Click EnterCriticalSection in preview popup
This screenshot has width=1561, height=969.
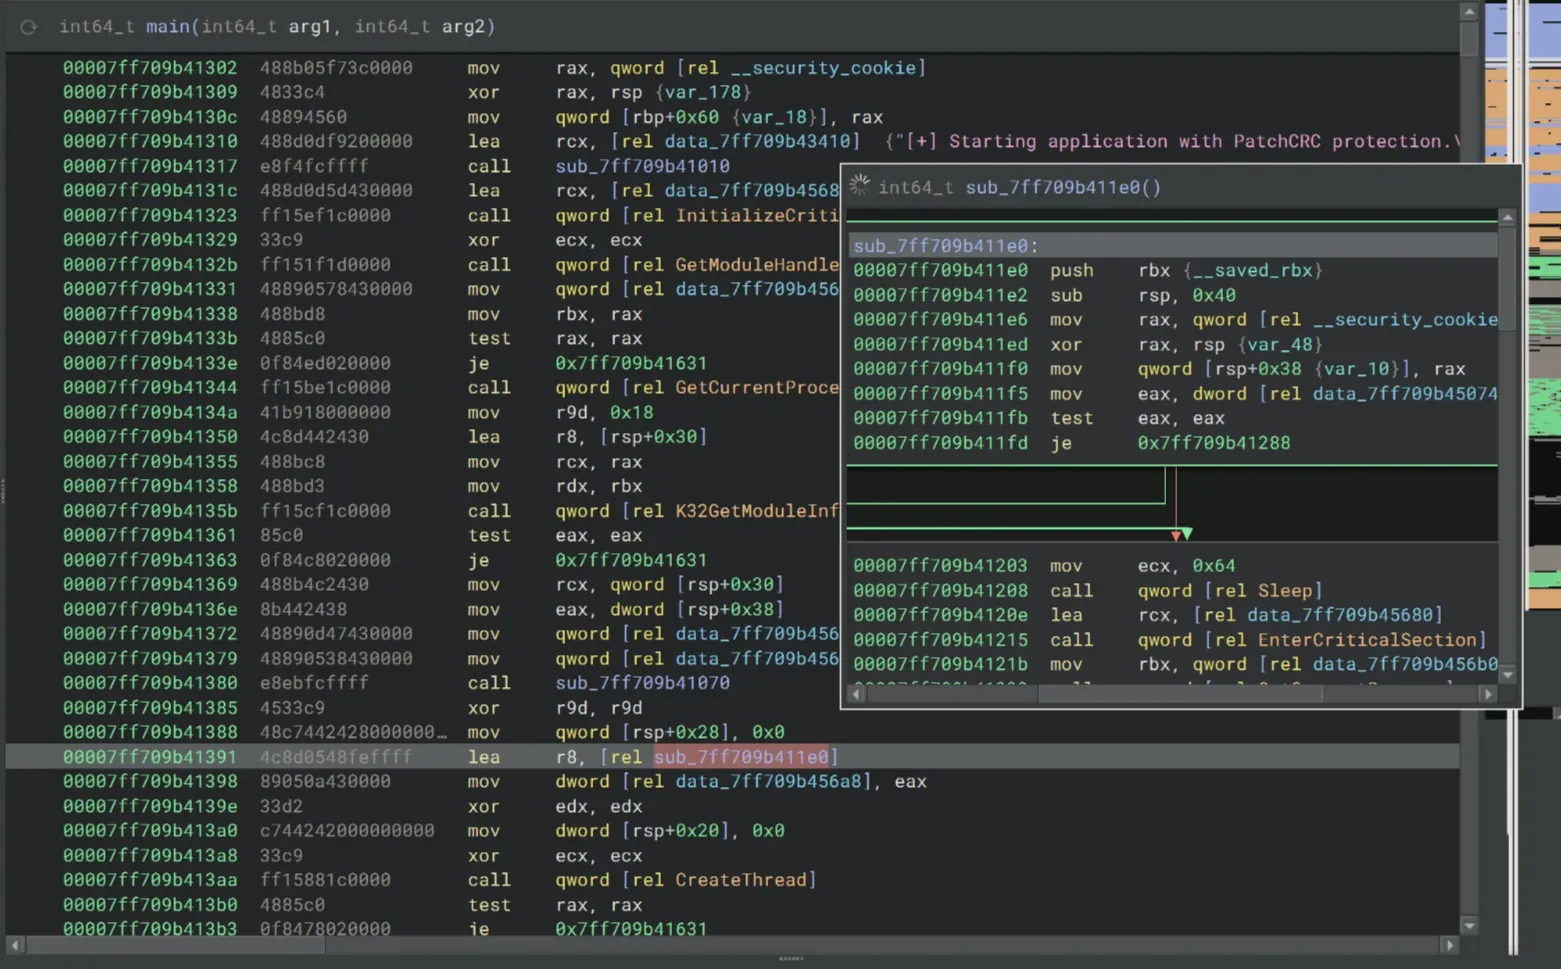point(1367,640)
